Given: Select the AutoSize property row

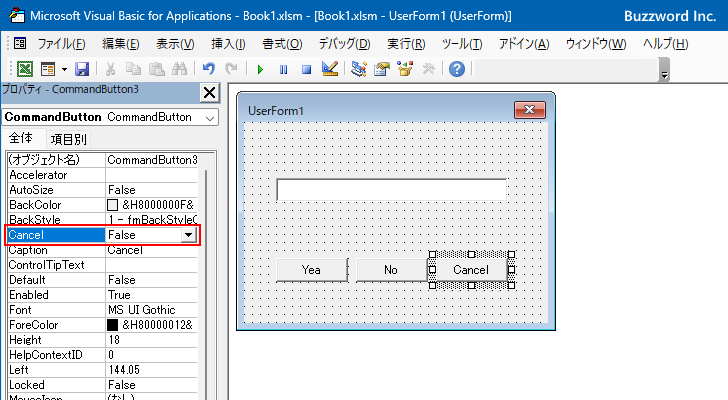Looking at the screenshot, I should coord(103,190).
